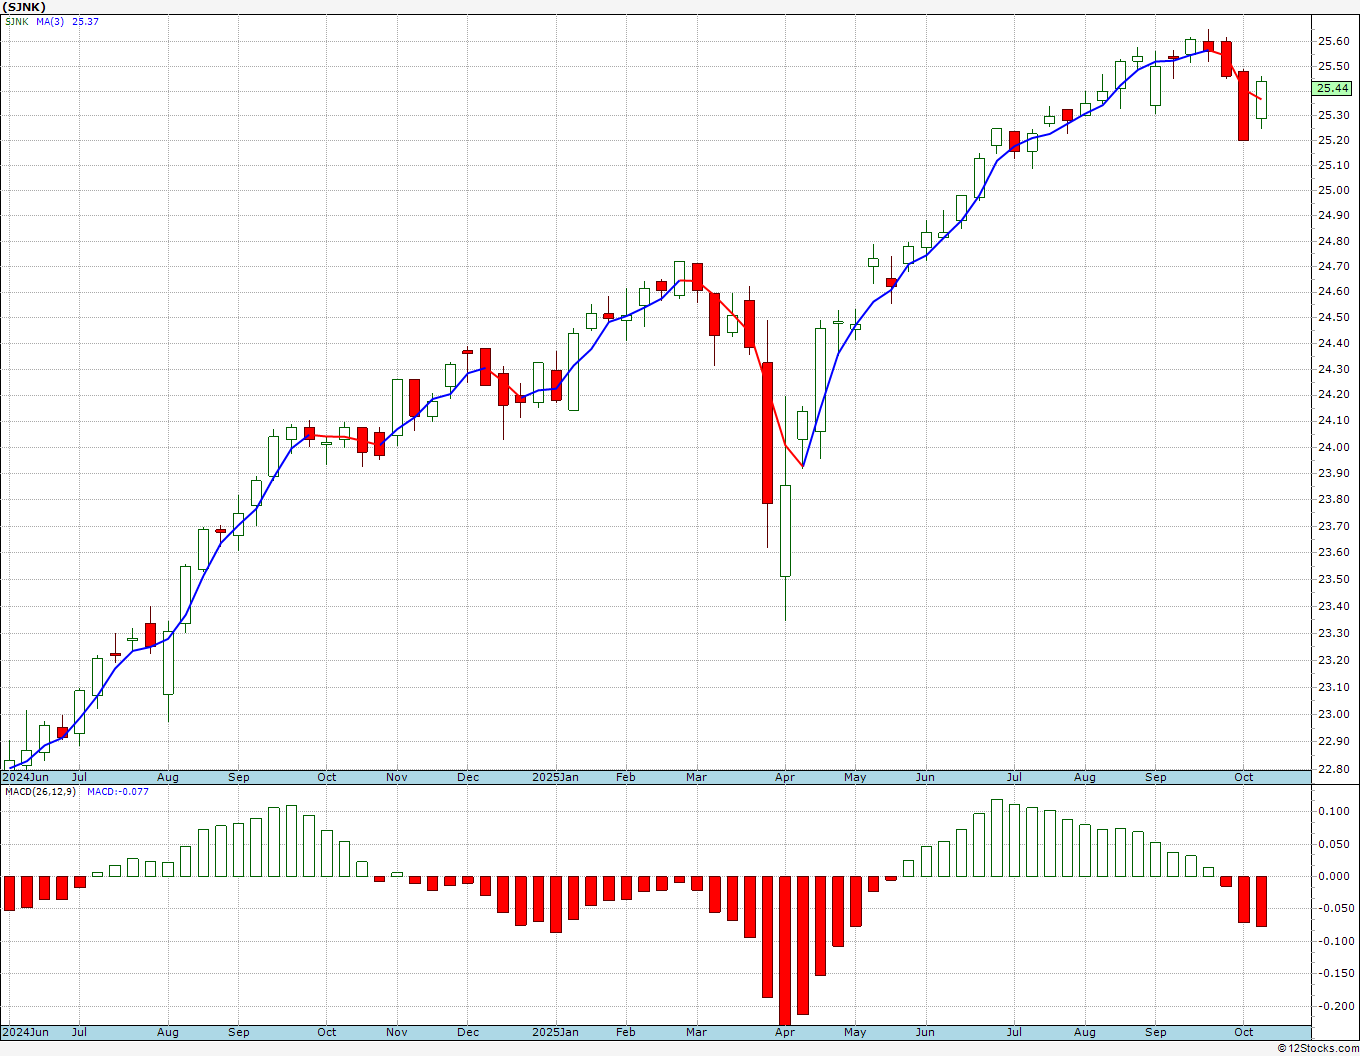Click the last red MACD histogram bar in October

(x=1262, y=901)
